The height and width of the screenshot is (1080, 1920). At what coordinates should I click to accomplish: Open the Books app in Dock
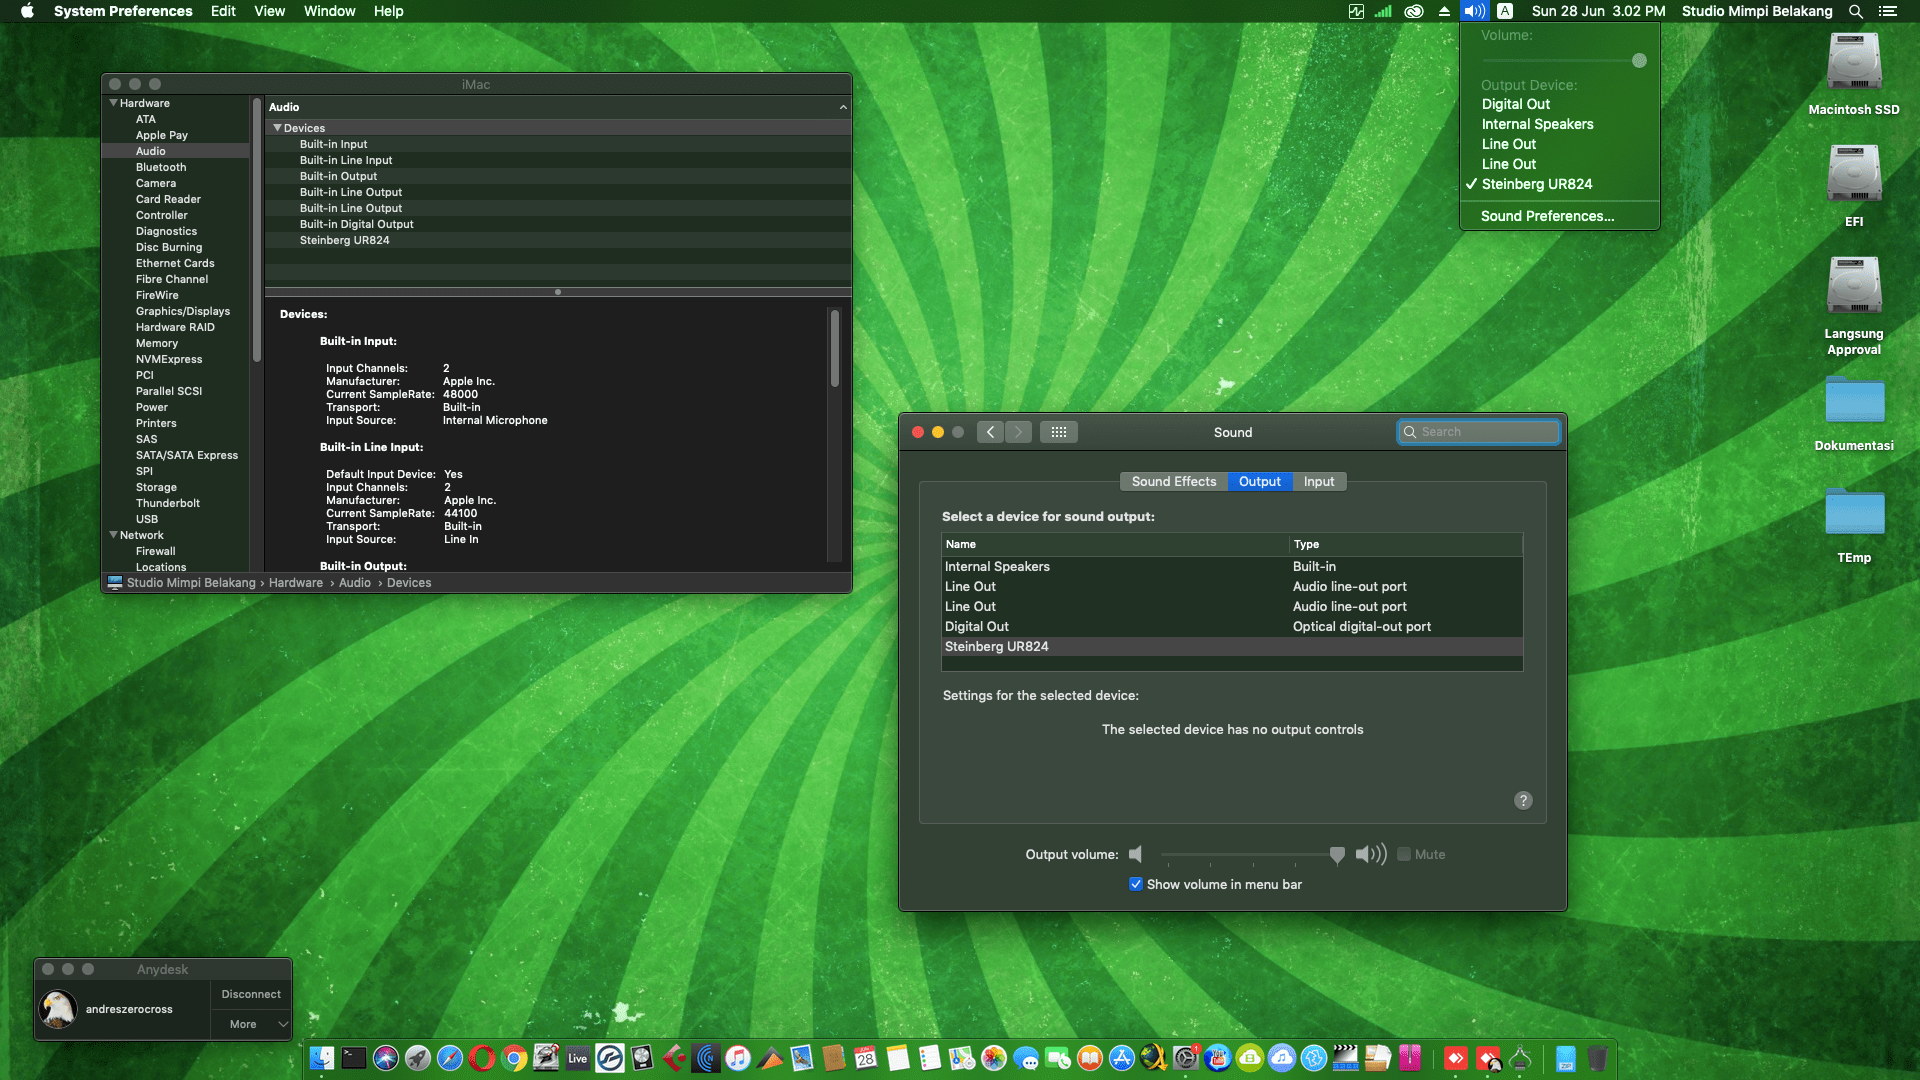1090,1058
